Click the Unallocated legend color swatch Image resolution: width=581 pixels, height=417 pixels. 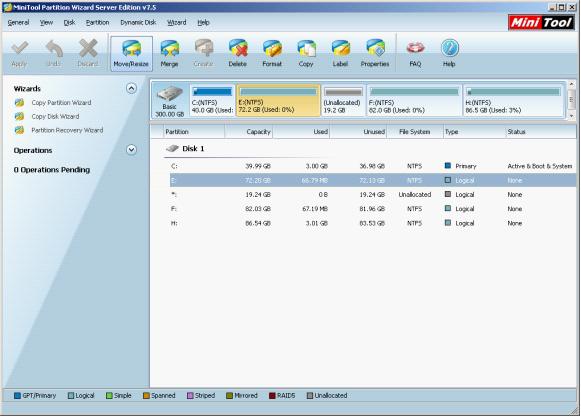pyautogui.click(x=310, y=396)
